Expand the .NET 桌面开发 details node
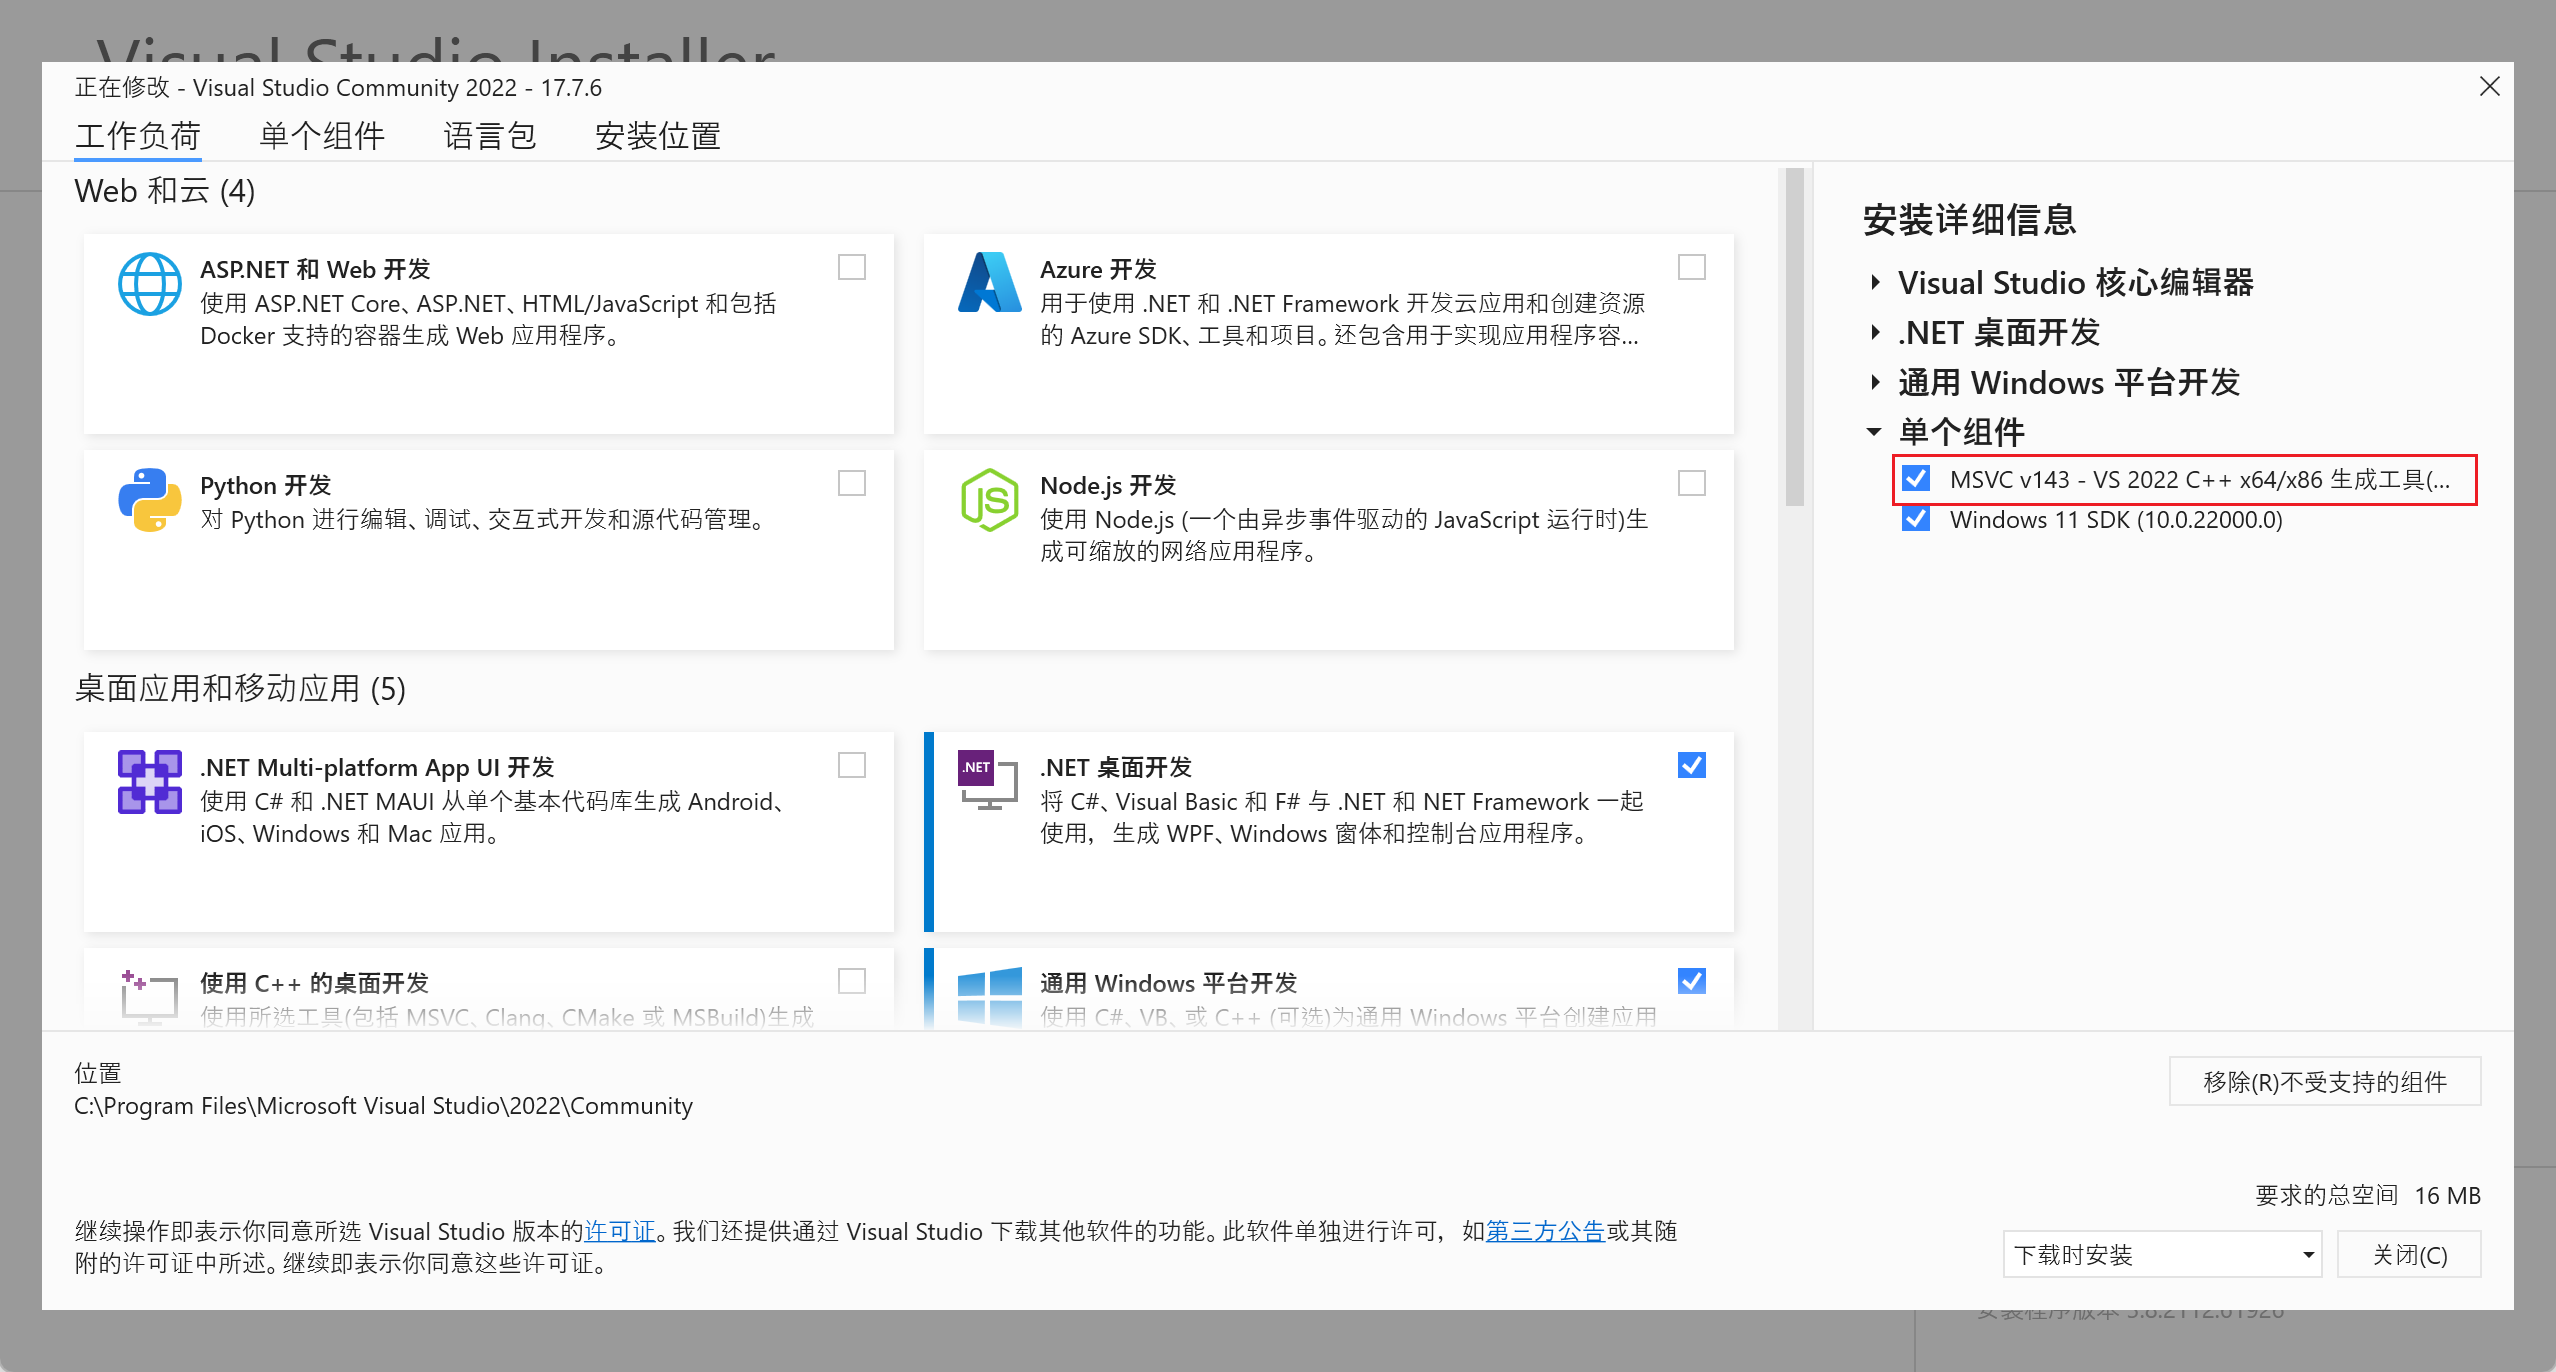The height and width of the screenshot is (1372, 2556). point(1875,333)
